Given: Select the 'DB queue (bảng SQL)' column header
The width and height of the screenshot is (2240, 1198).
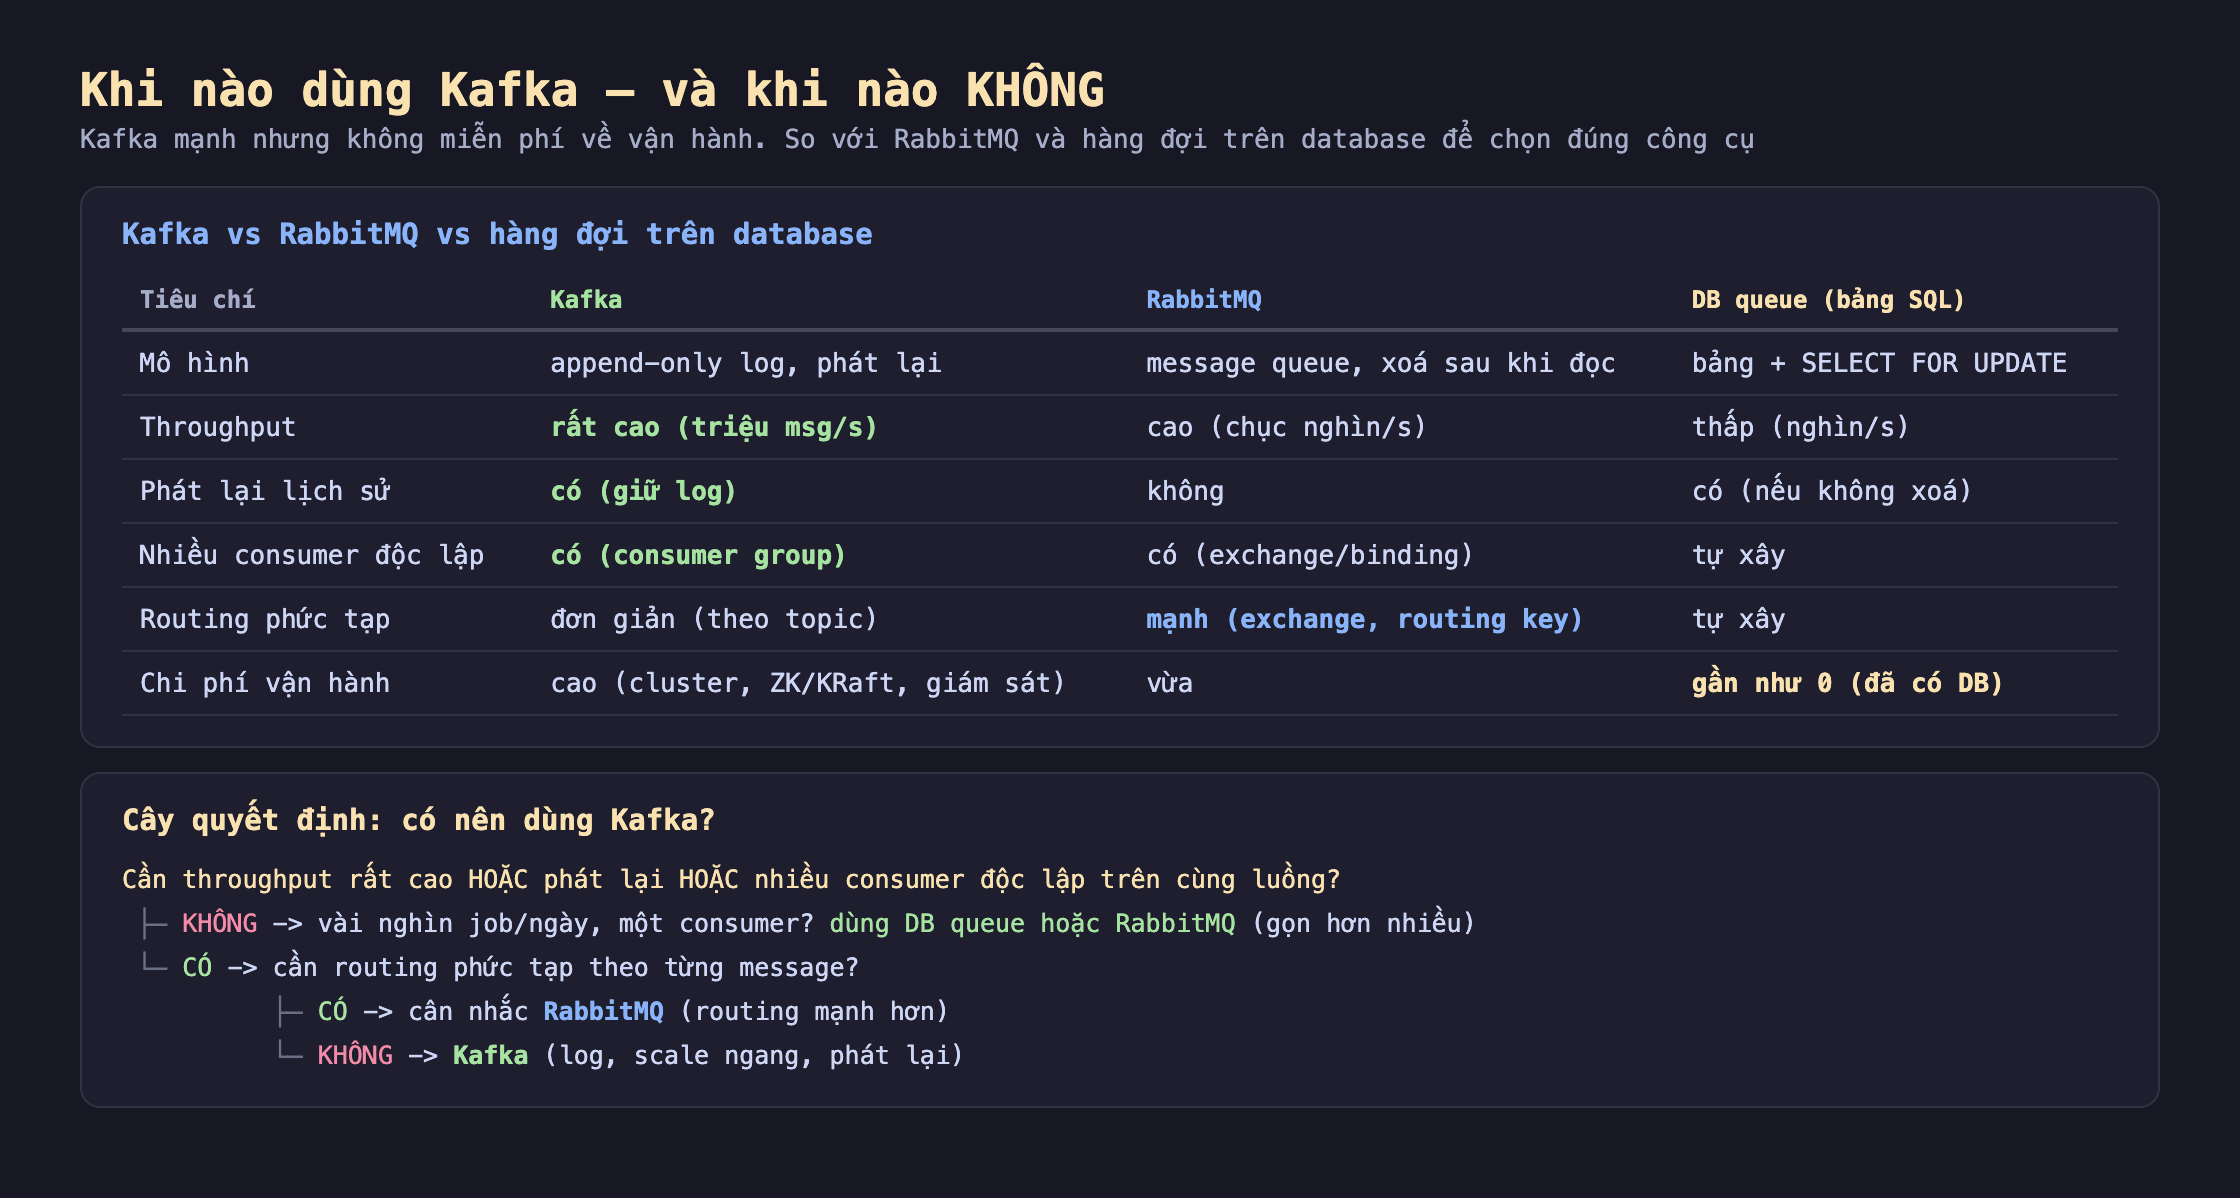Looking at the screenshot, I should coord(1828,299).
